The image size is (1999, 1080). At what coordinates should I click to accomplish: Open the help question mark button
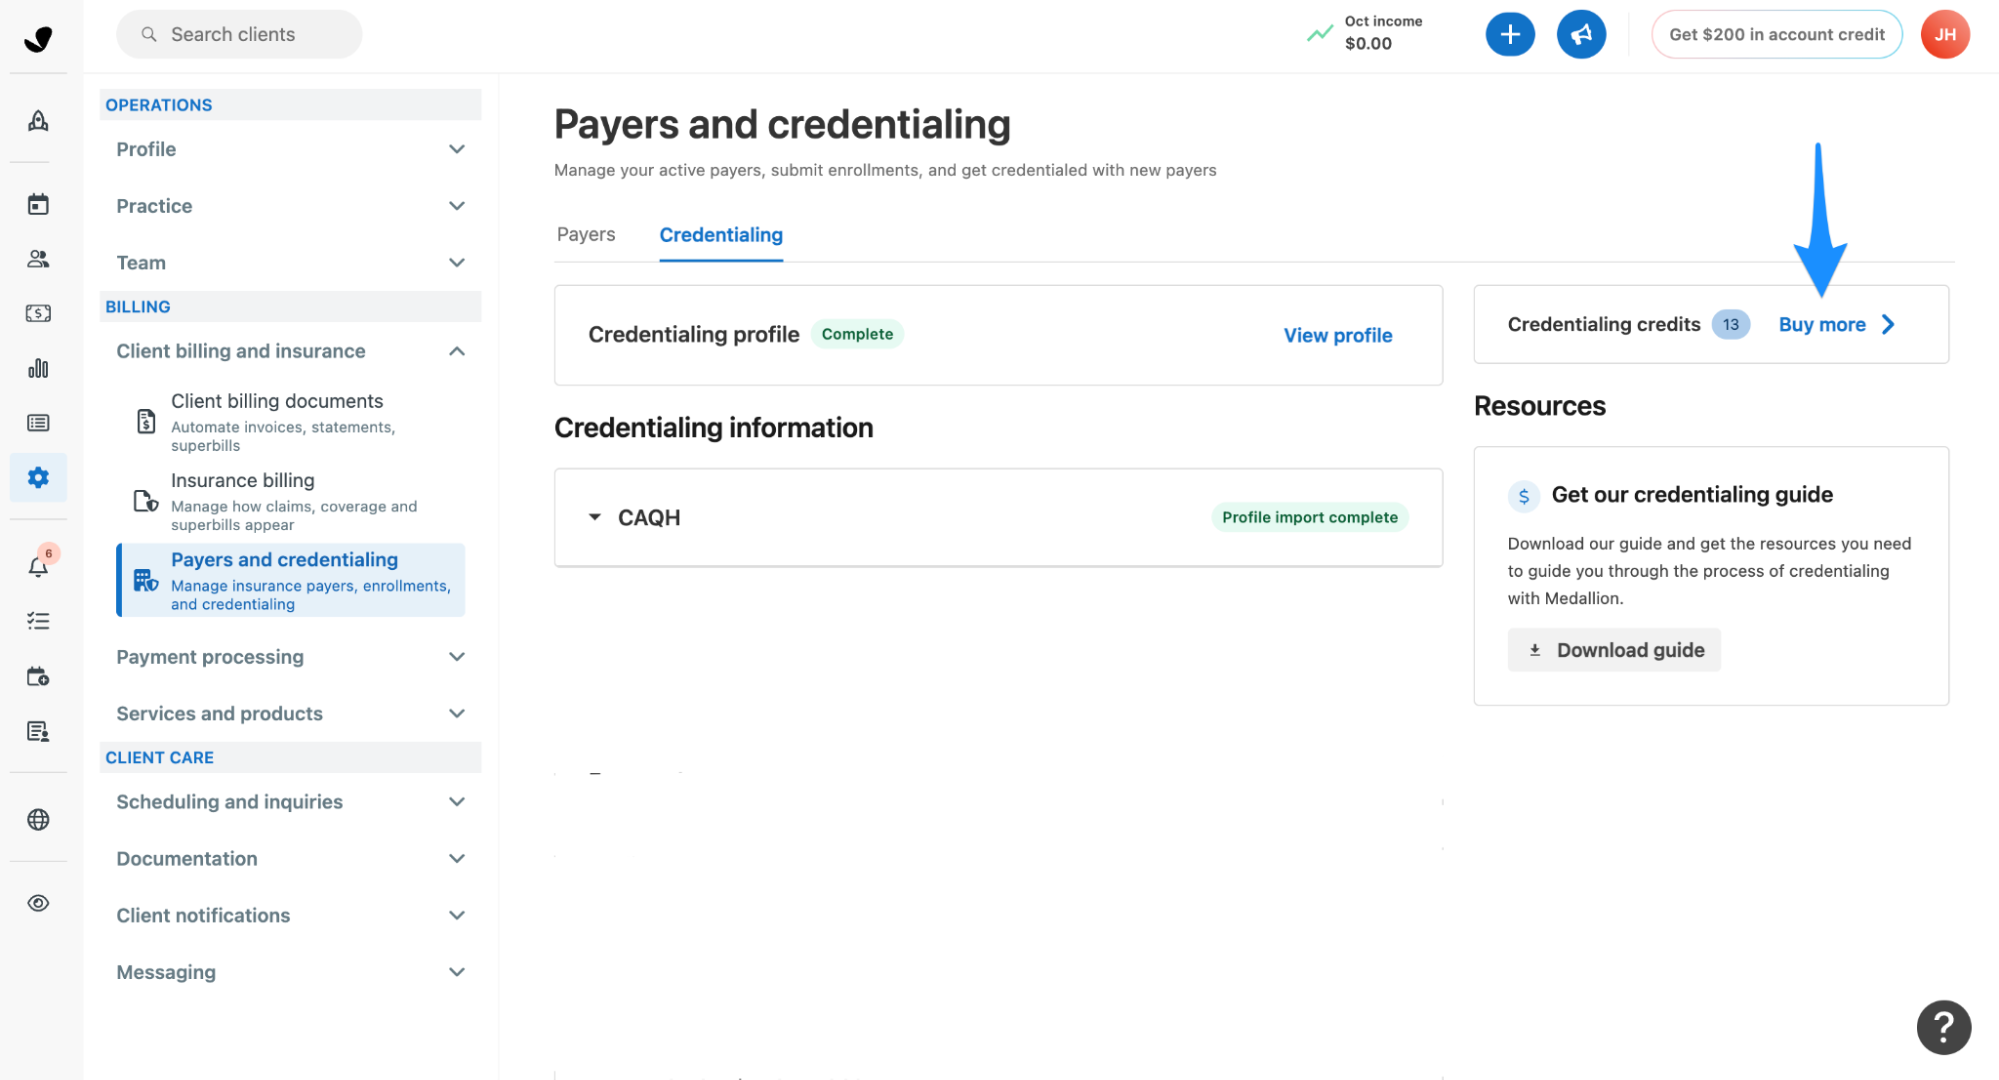pos(1943,1027)
